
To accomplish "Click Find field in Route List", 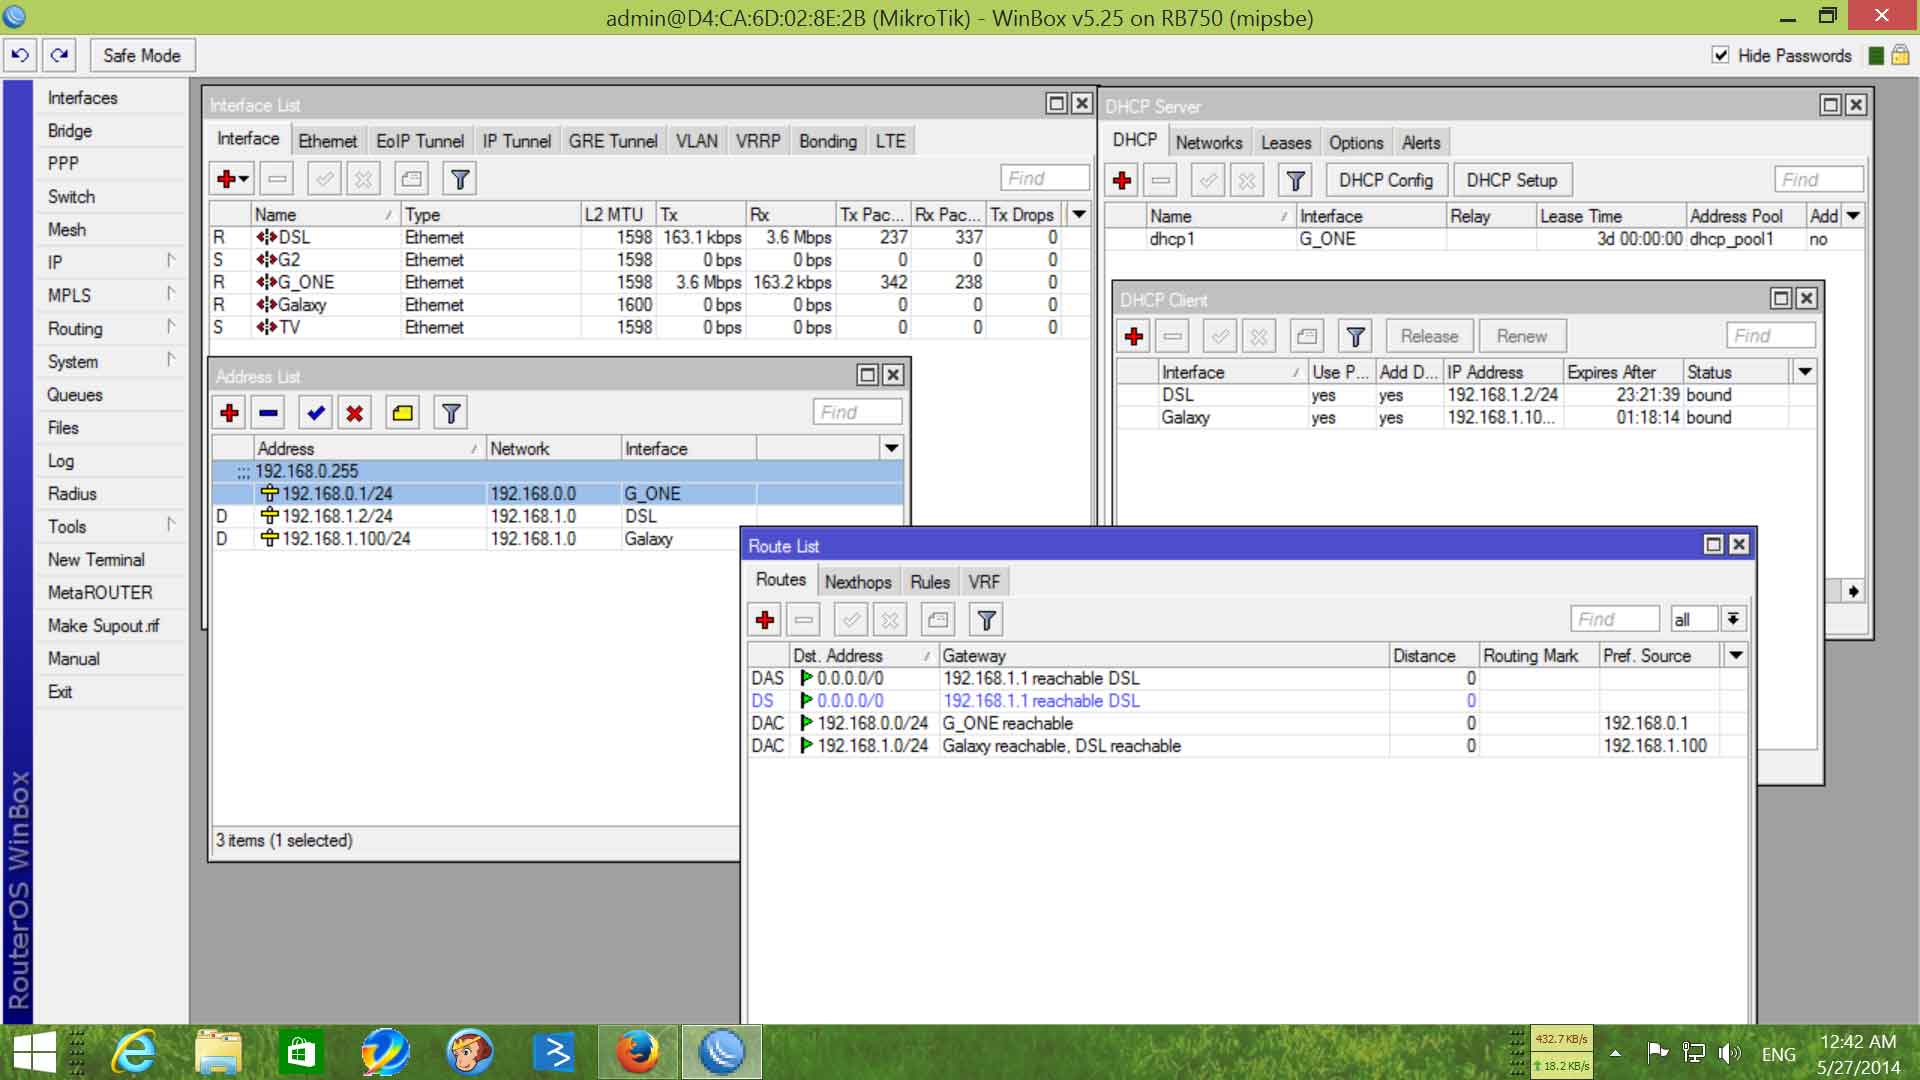I will [1614, 619].
